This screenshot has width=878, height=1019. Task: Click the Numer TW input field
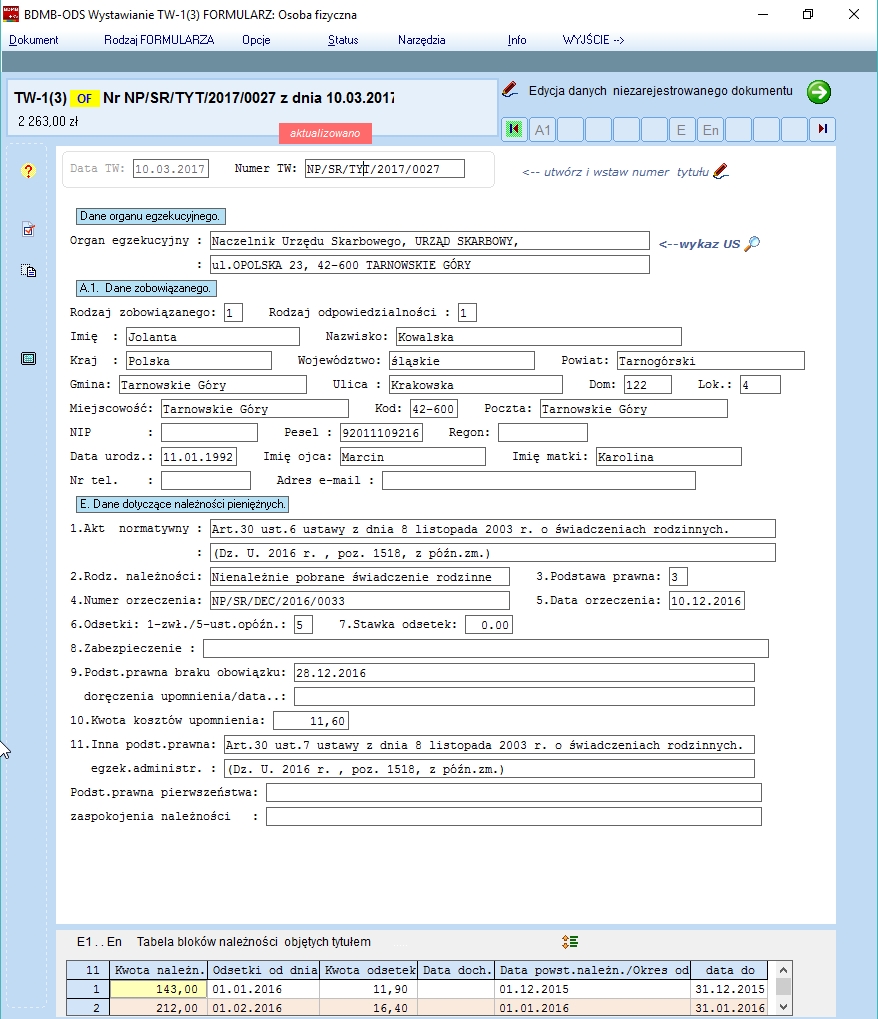[385, 169]
